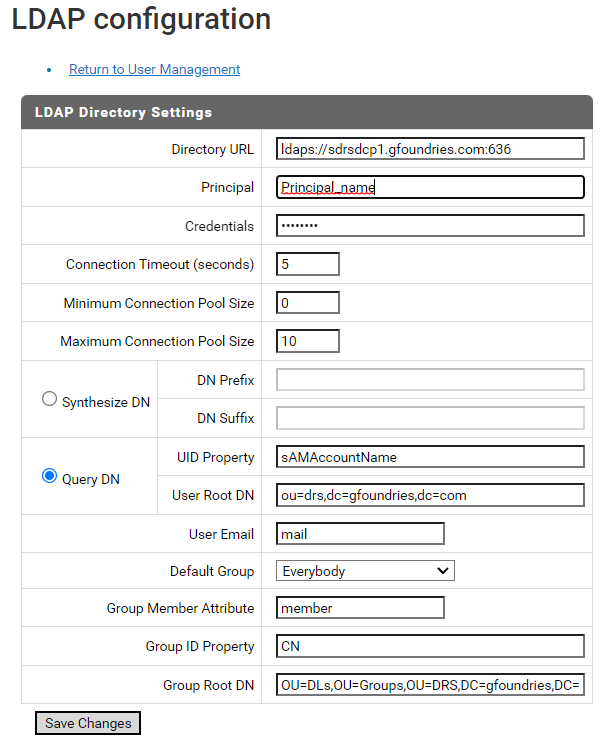Image resolution: width=611 pixels, height=743 pixels.
Task: Select the Query DN radio button
Action: [49, 475]
